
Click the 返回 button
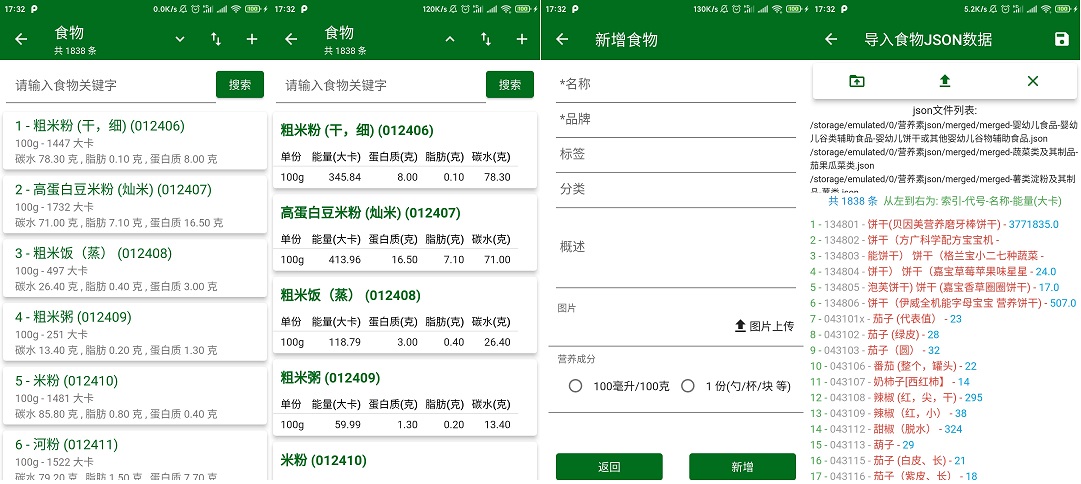pos(609,467)
